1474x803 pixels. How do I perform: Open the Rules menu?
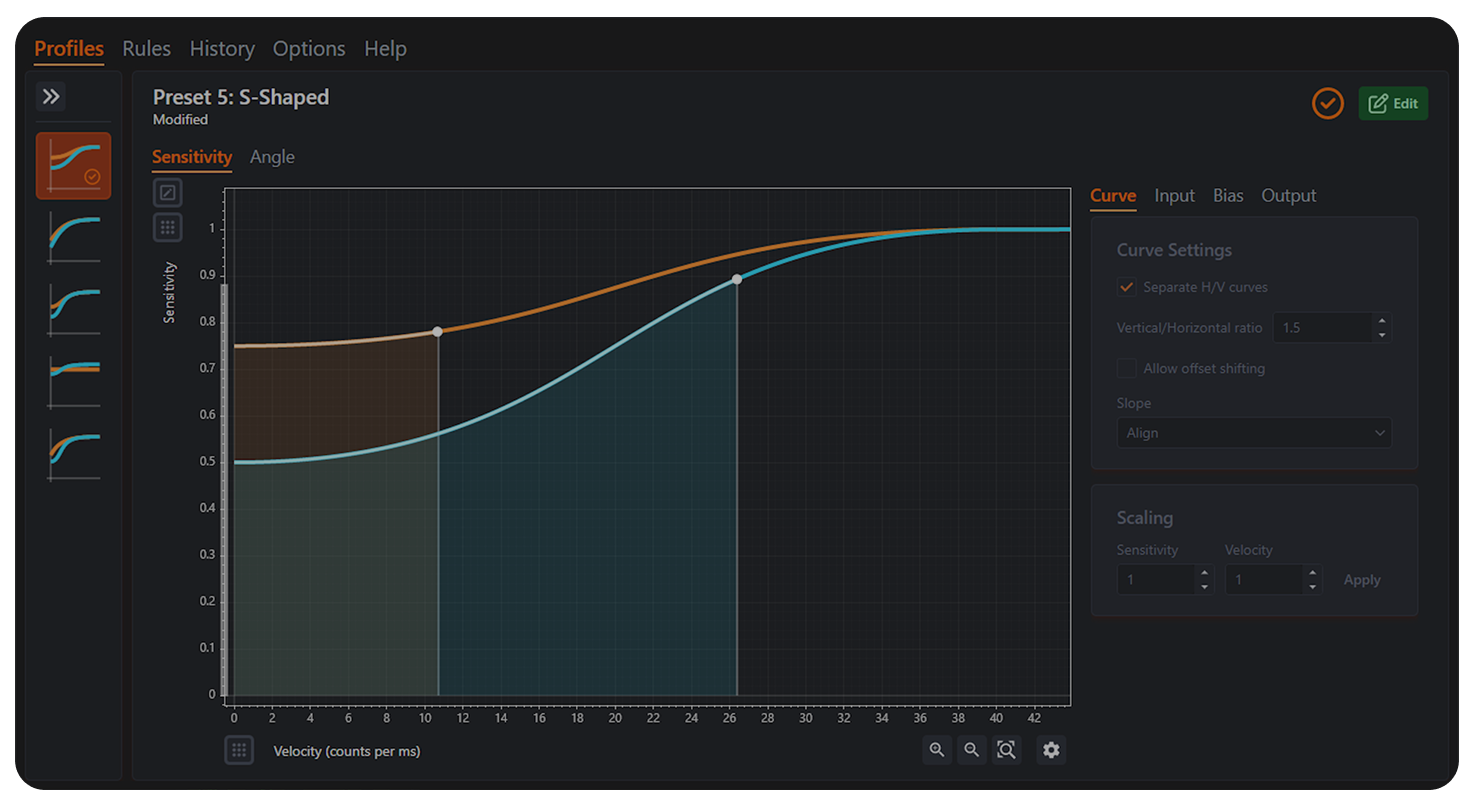(x=146, y=48)
